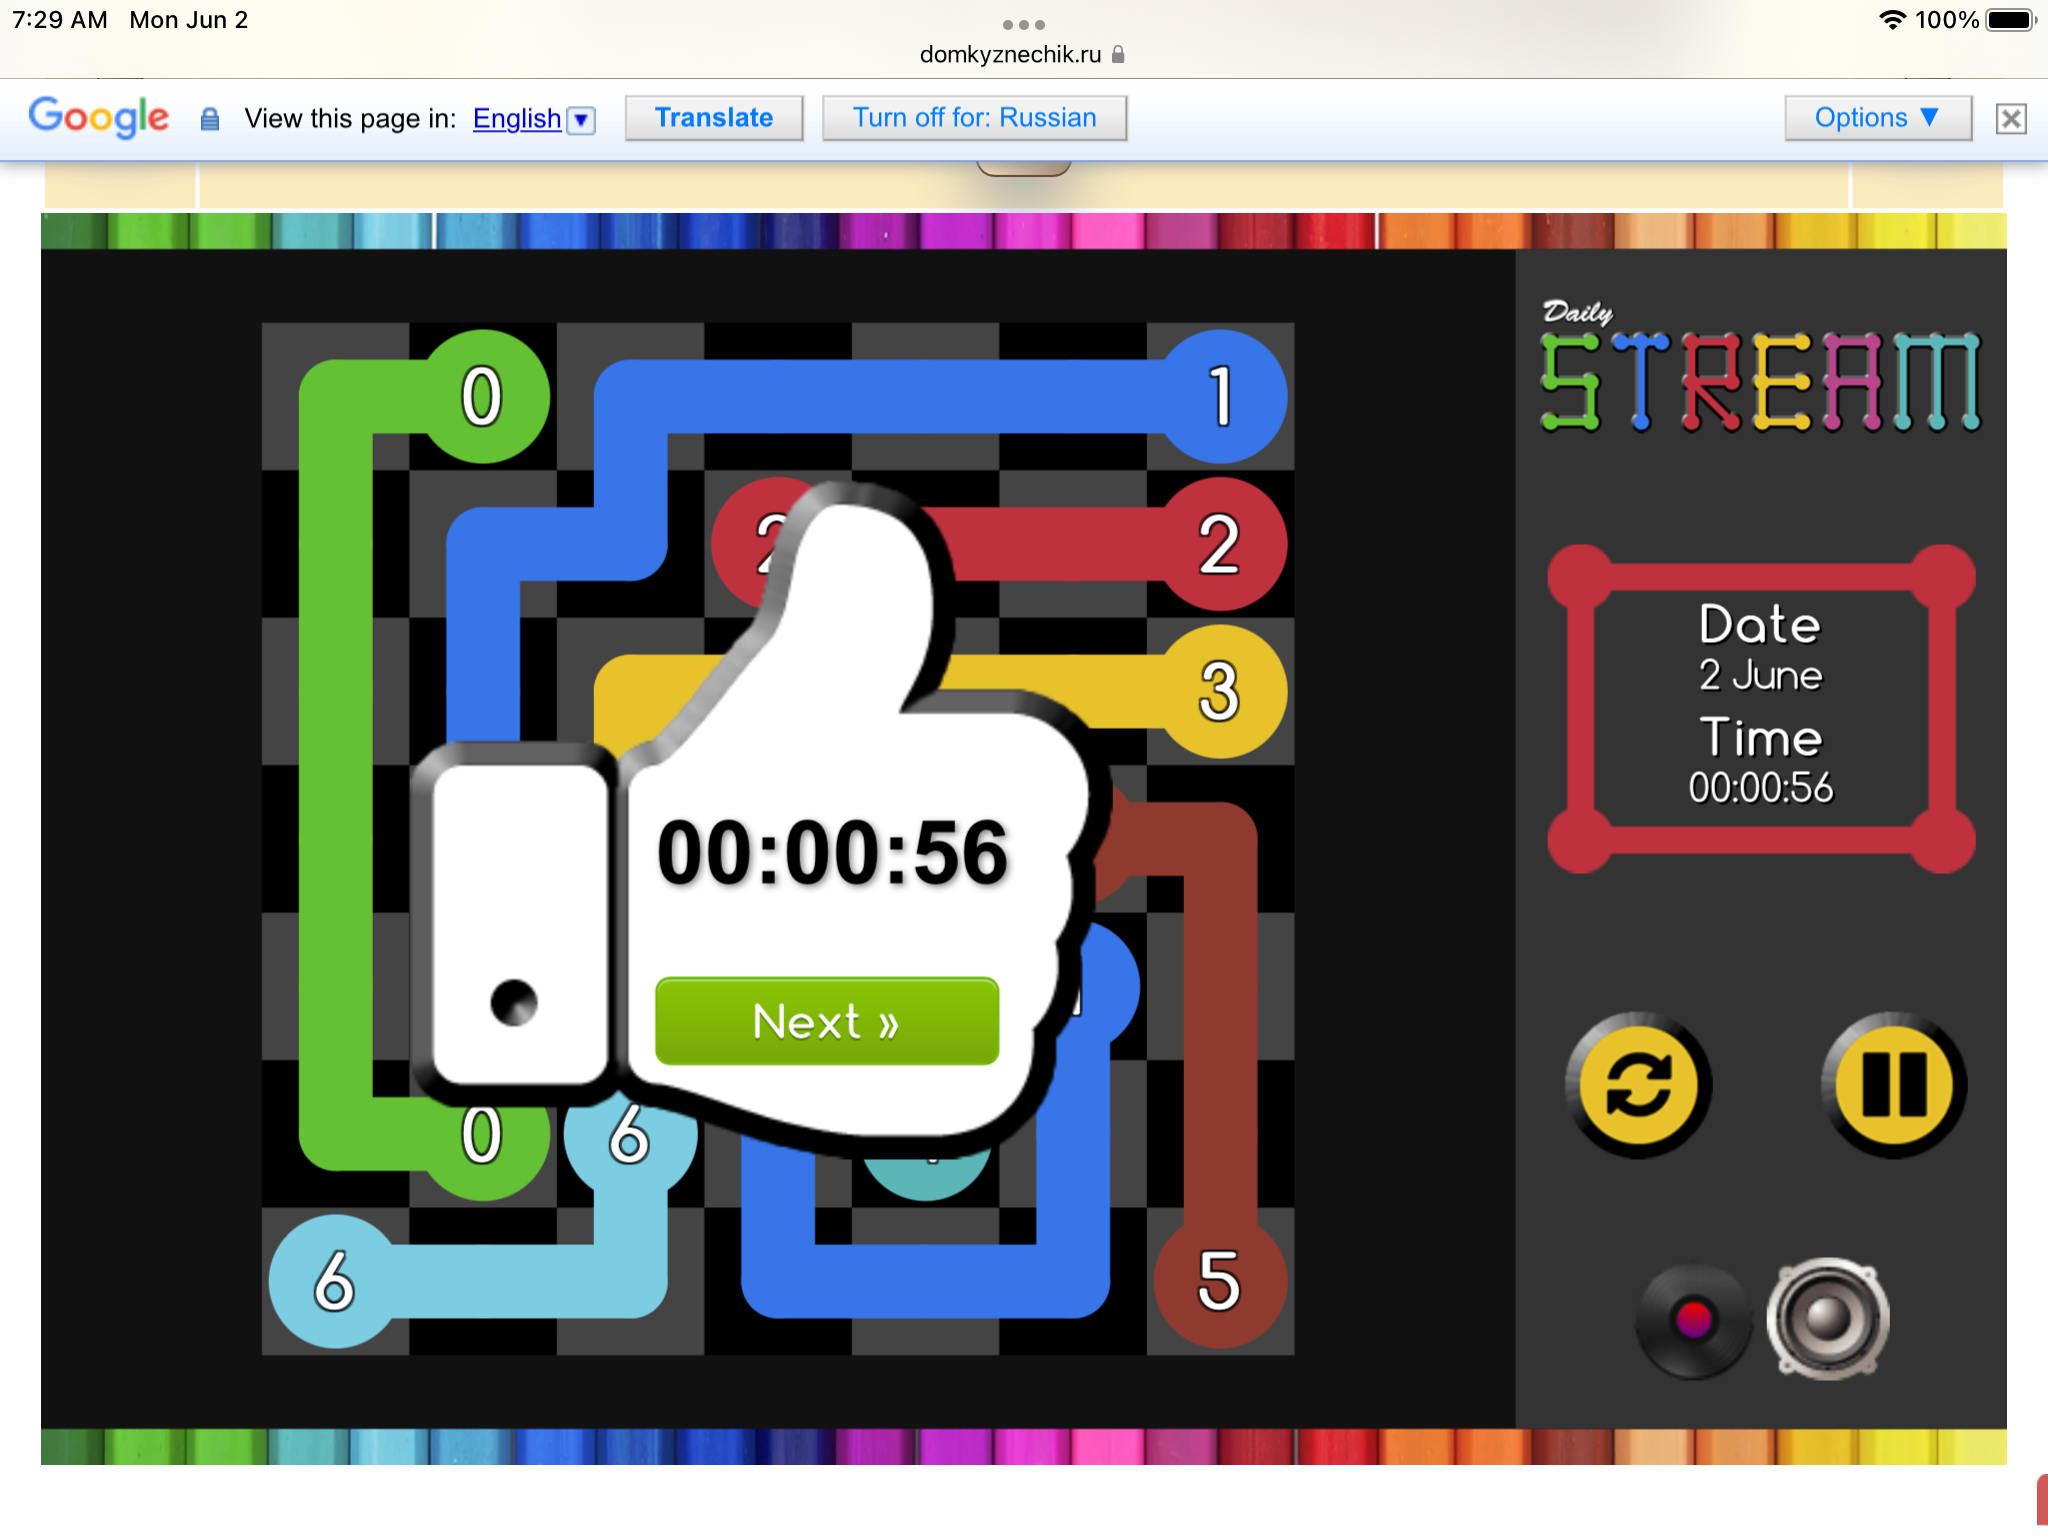This screenshot has width=2048, height=1536.
Task: Select the green 0 node at bottom
Action: tap(482, 1138)
